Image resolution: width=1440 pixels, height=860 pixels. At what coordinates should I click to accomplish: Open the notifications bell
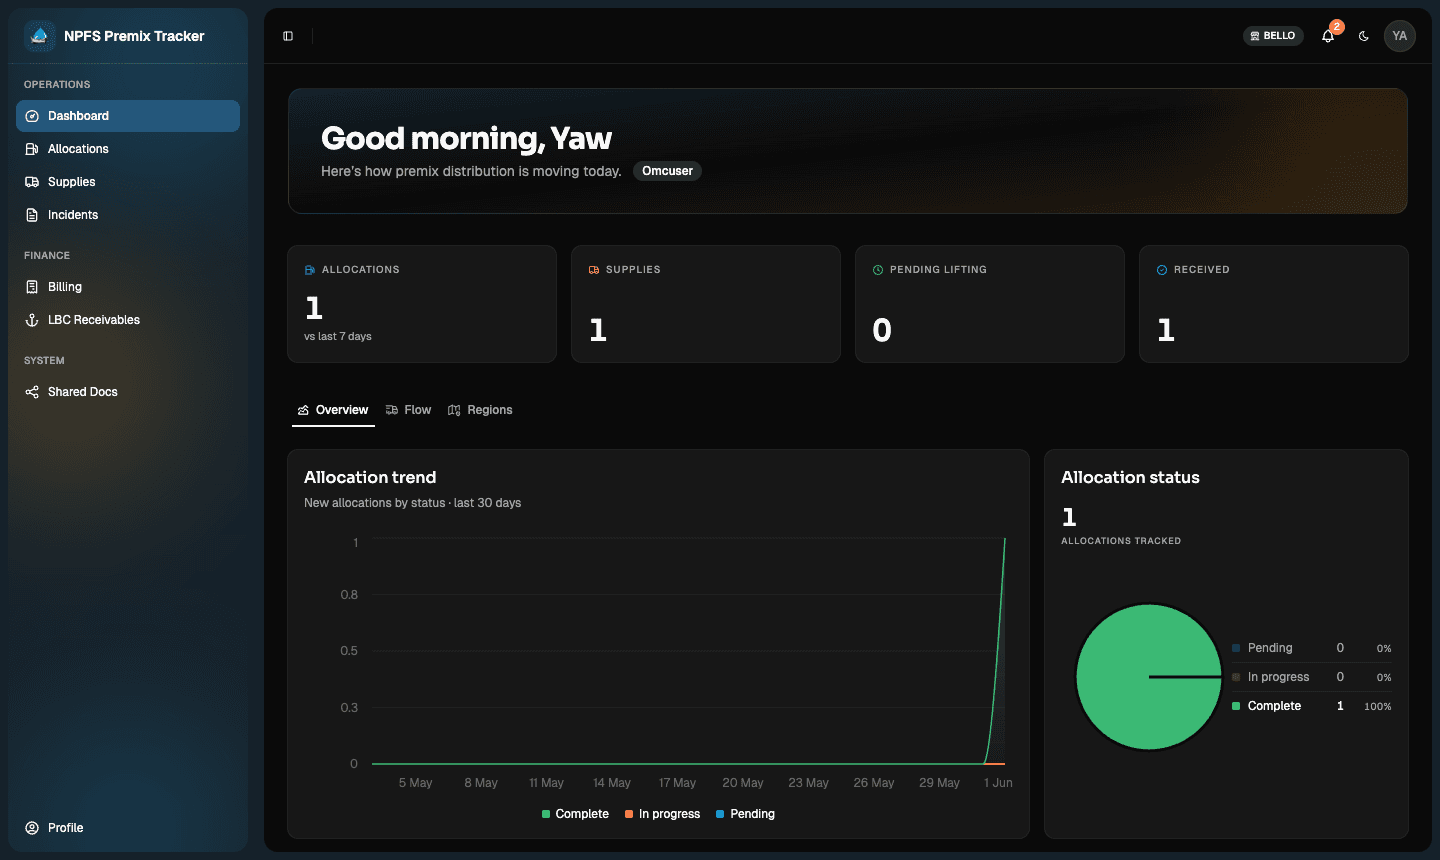pos(1328,36)
